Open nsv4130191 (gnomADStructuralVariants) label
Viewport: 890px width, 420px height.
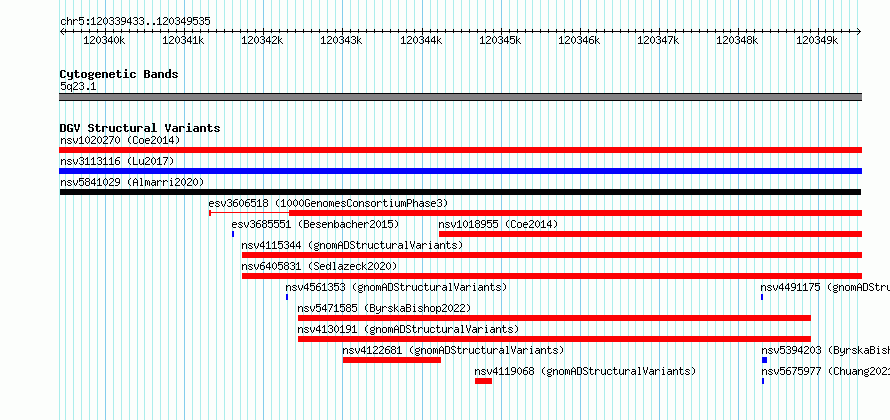pos(408,329)
